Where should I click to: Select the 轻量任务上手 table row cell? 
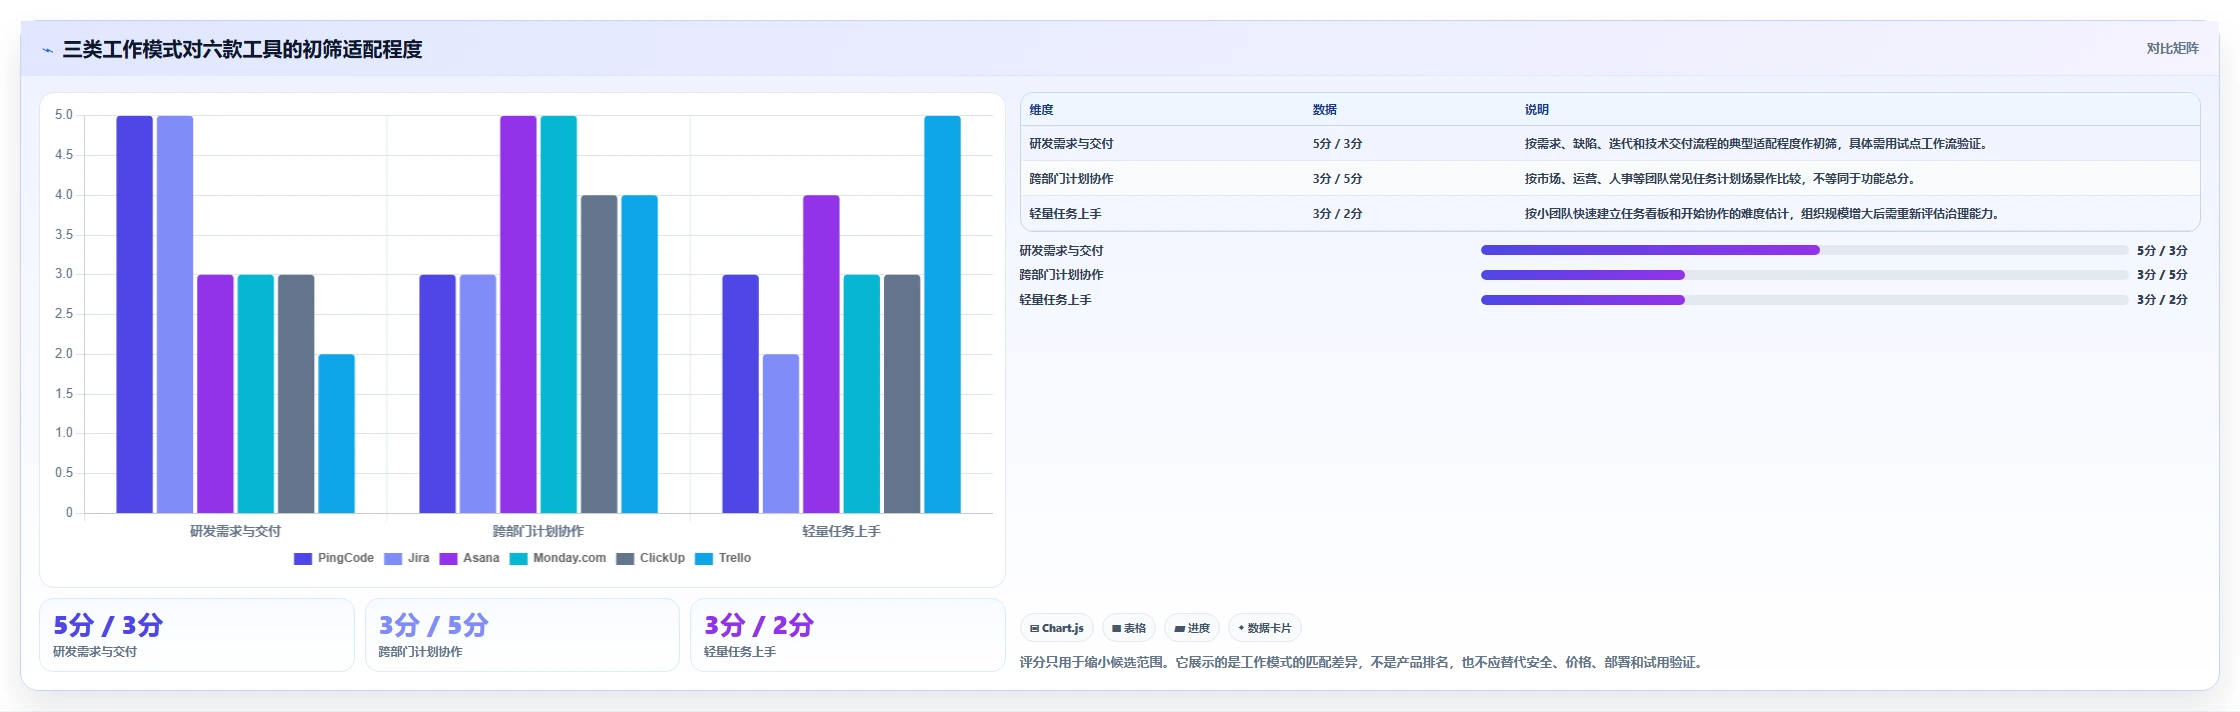(1065, 214)
